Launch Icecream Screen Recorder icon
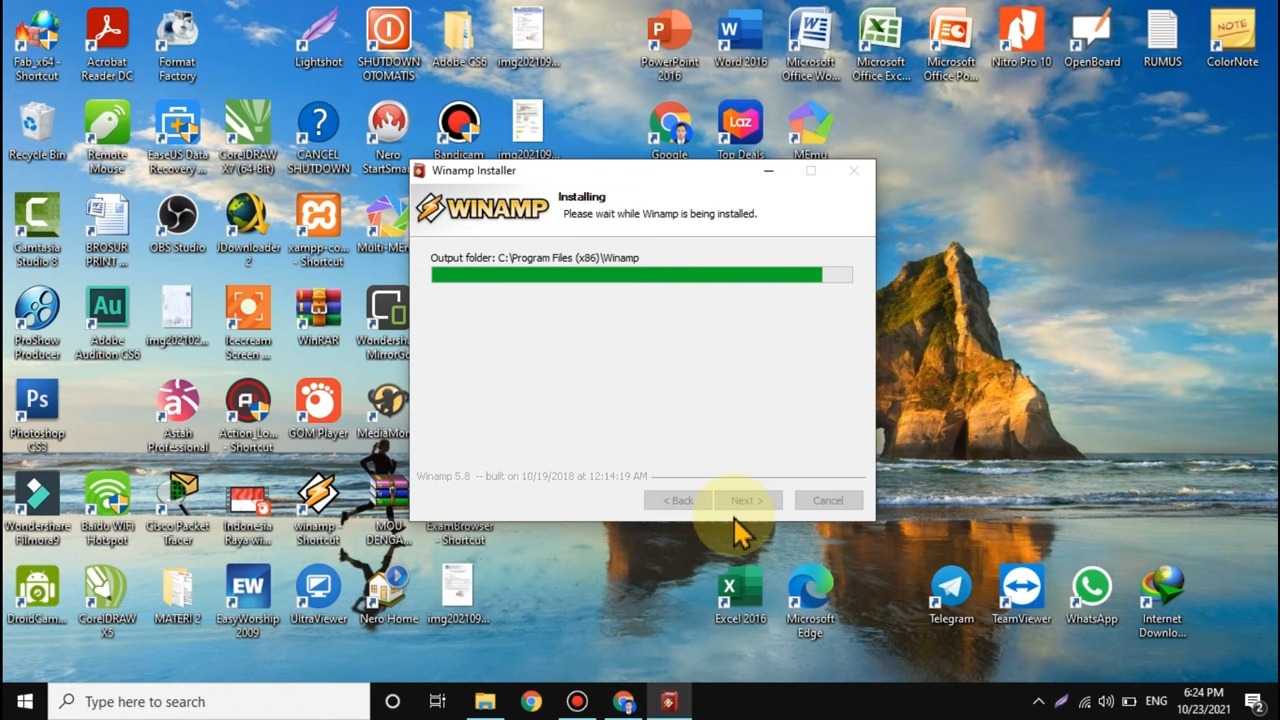Viewport: 1280px width, 720px height. [248, 324]
